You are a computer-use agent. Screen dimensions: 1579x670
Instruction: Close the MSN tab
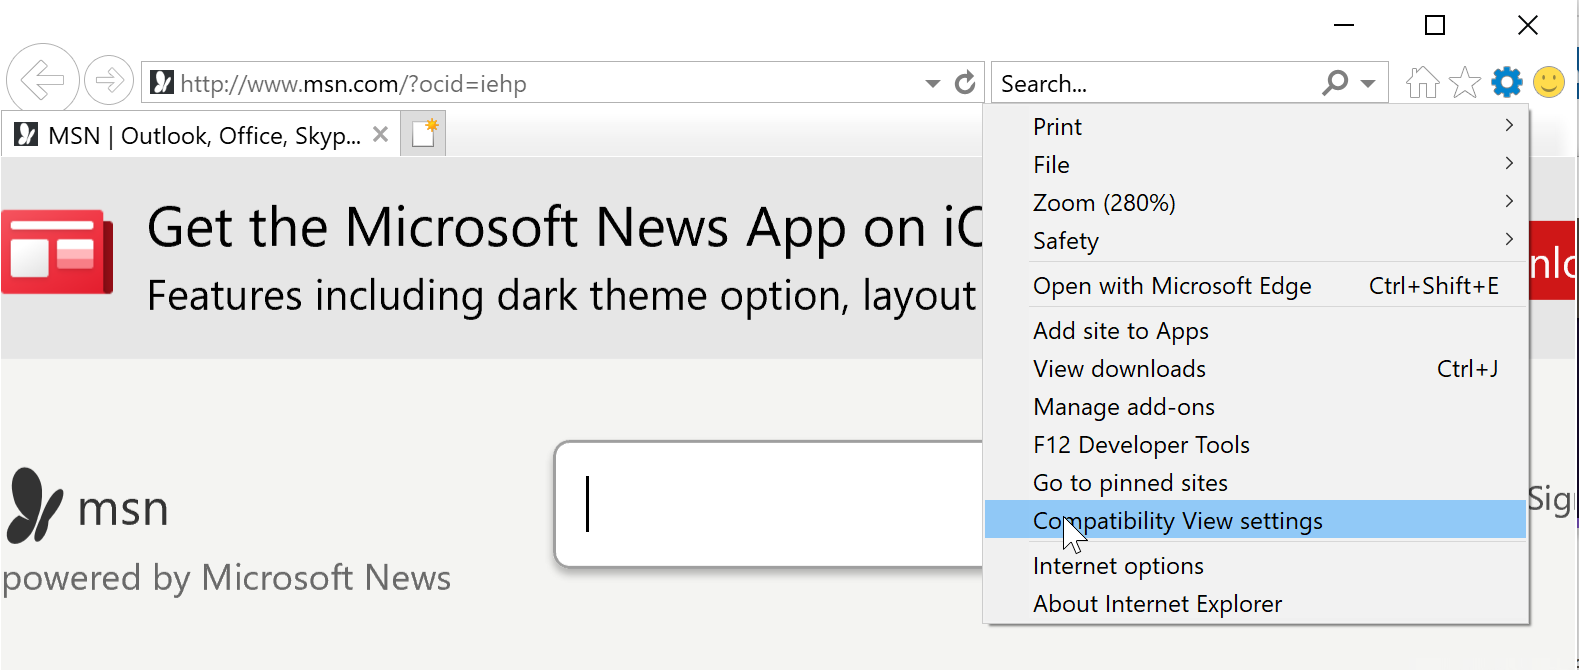pos(380,134)
